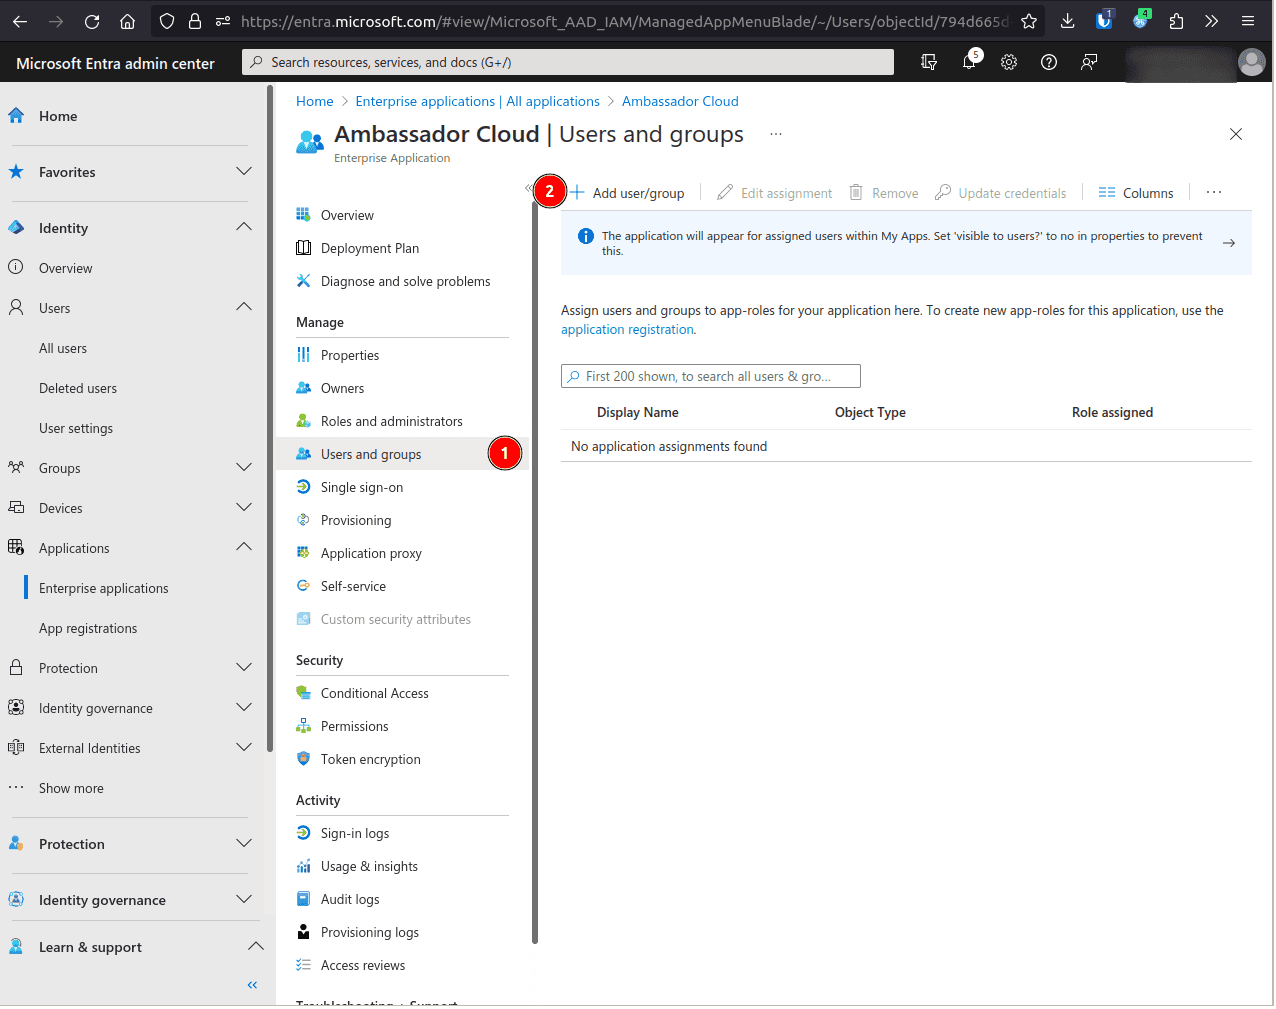Follow the arrow on the info banner
The image size is (1276, 1009).
1229,243
